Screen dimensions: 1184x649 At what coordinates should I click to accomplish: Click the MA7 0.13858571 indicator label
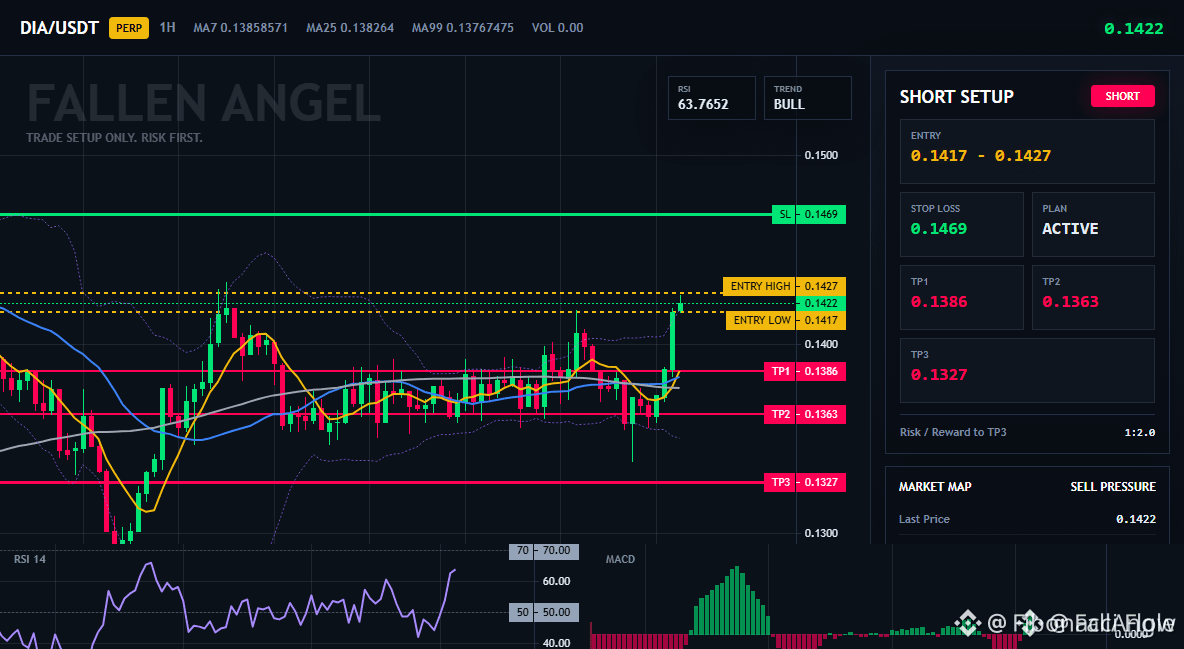[x=240, y=27]
